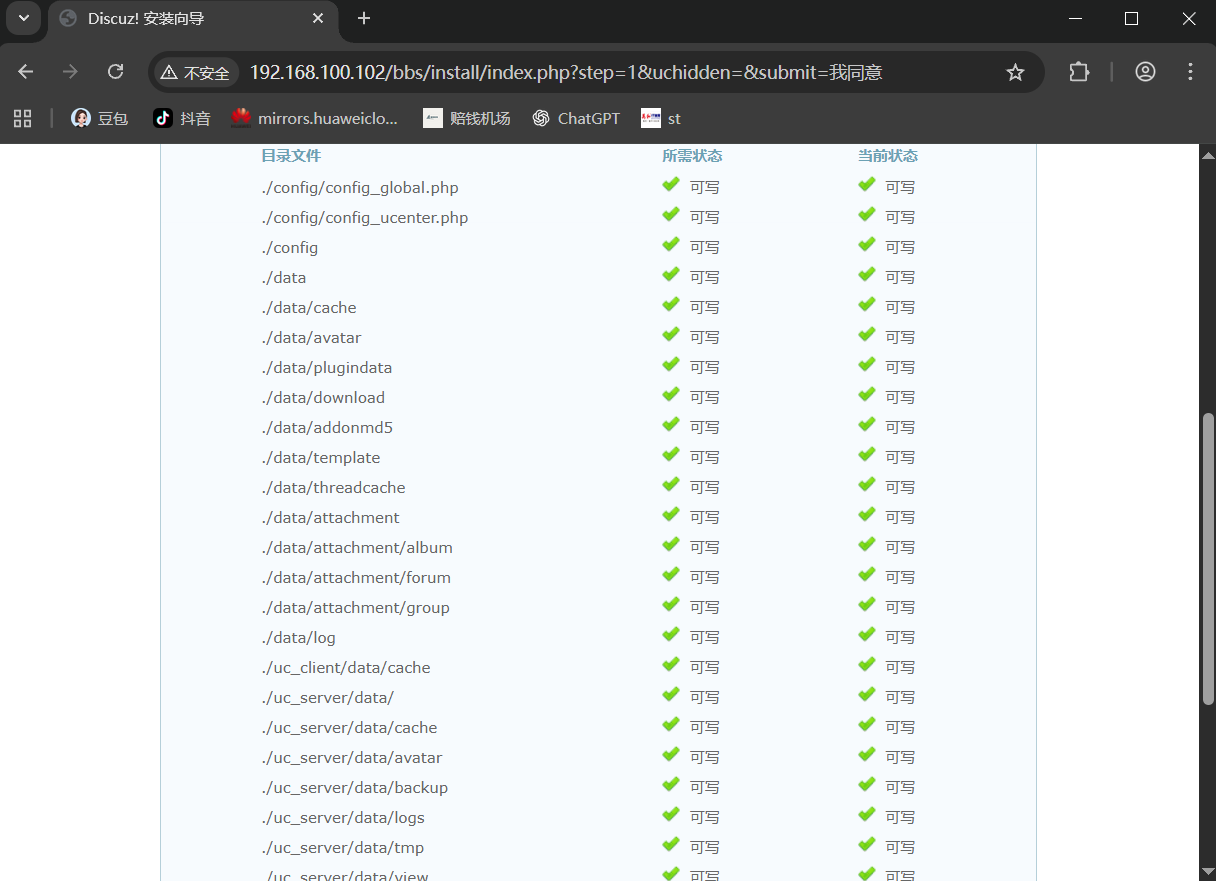Open the ChatGPT bookmark
Screen dimensions: 1216x881
pos(576,118)
